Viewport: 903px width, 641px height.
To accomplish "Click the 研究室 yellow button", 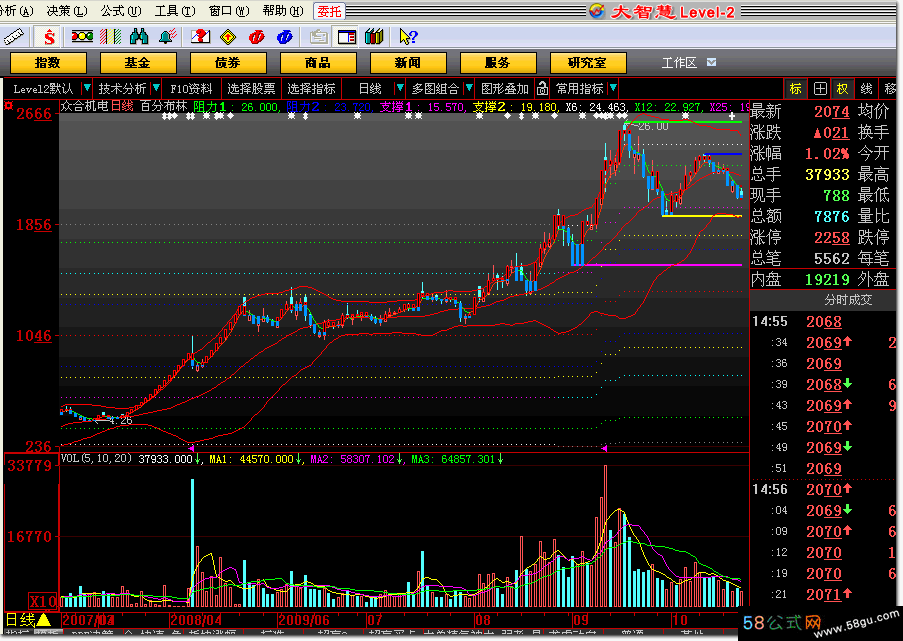I will pos(588,63).
